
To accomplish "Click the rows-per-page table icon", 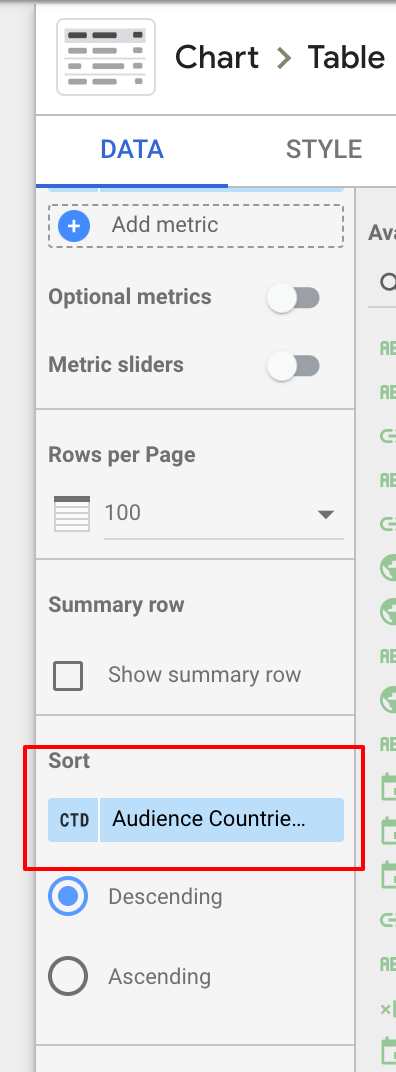I will [x=72, y=513].
